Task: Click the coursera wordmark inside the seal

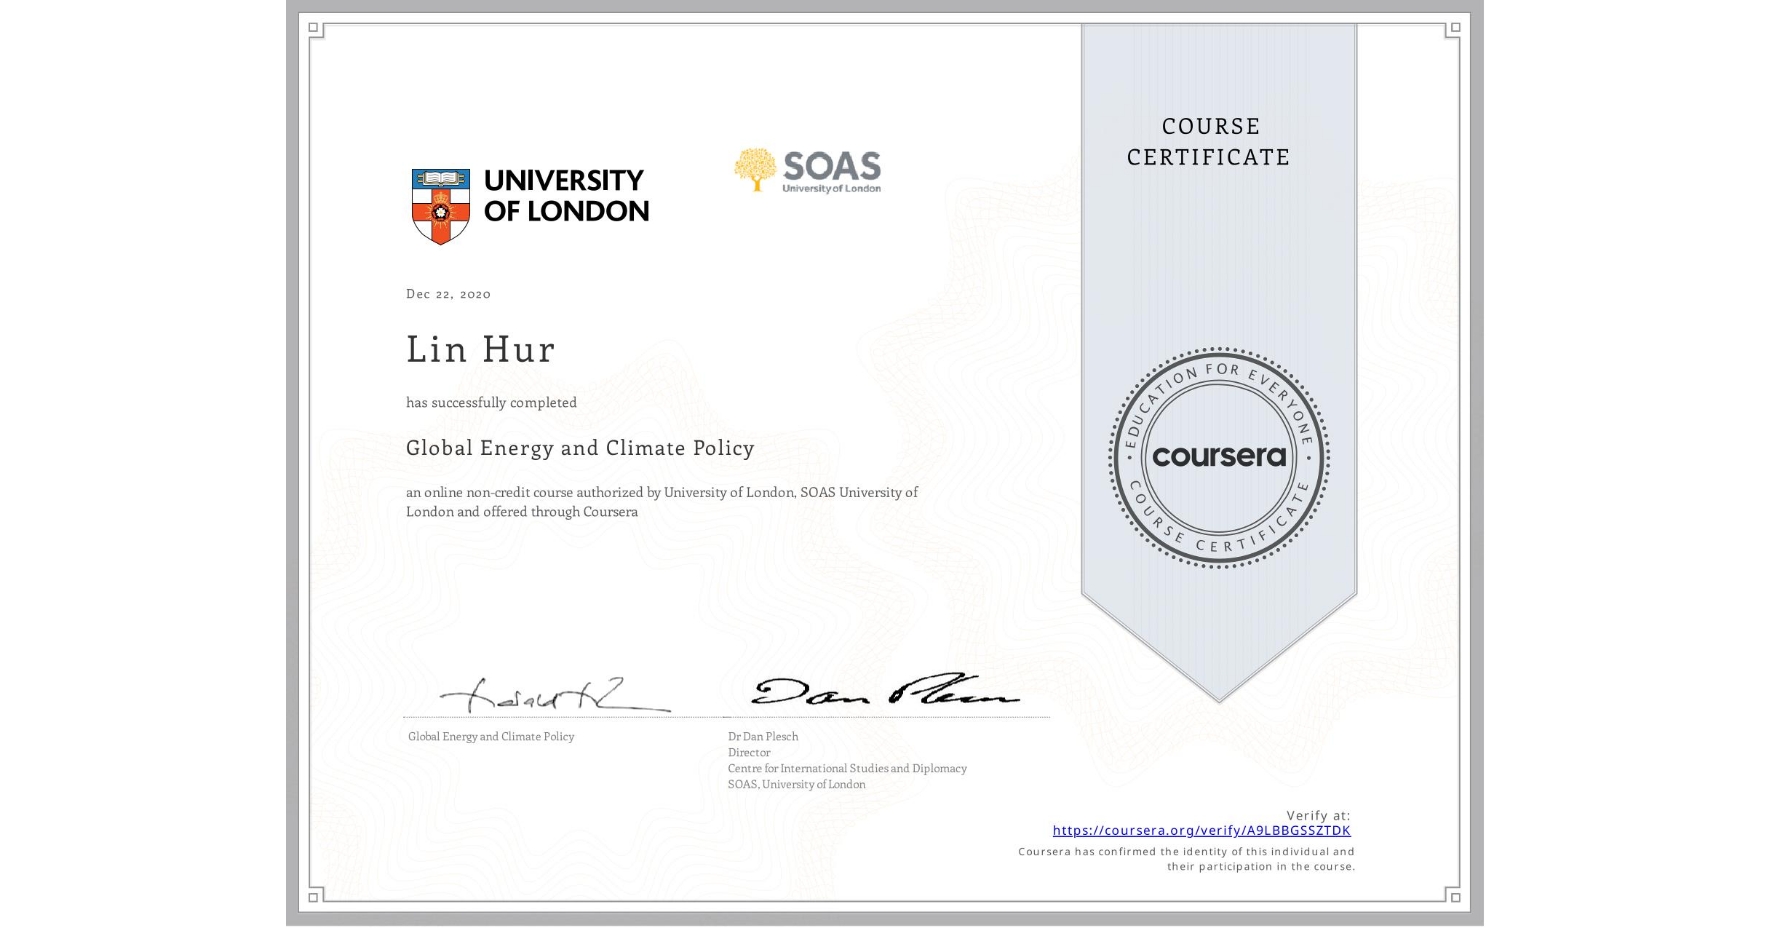Action: click(x=1219, y=456)
